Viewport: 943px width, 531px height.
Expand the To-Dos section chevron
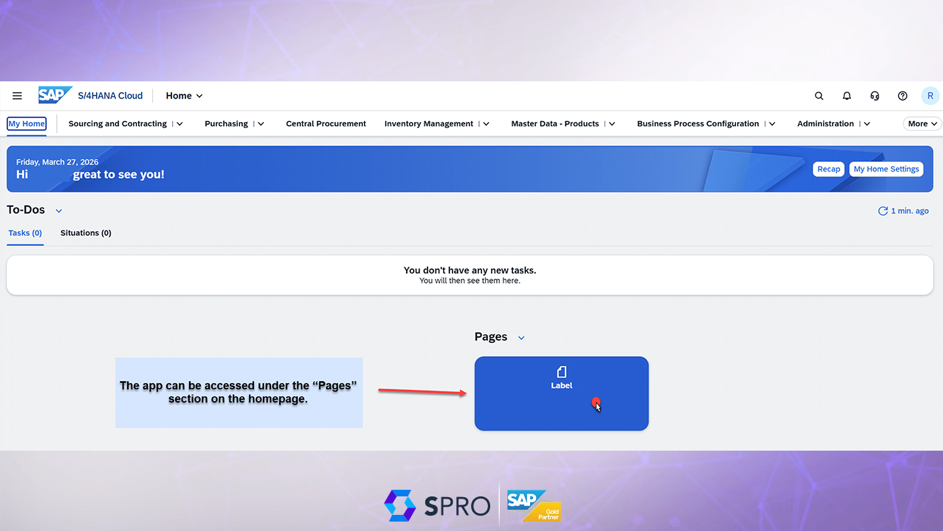pyautogui.click(x=58, y=211)
